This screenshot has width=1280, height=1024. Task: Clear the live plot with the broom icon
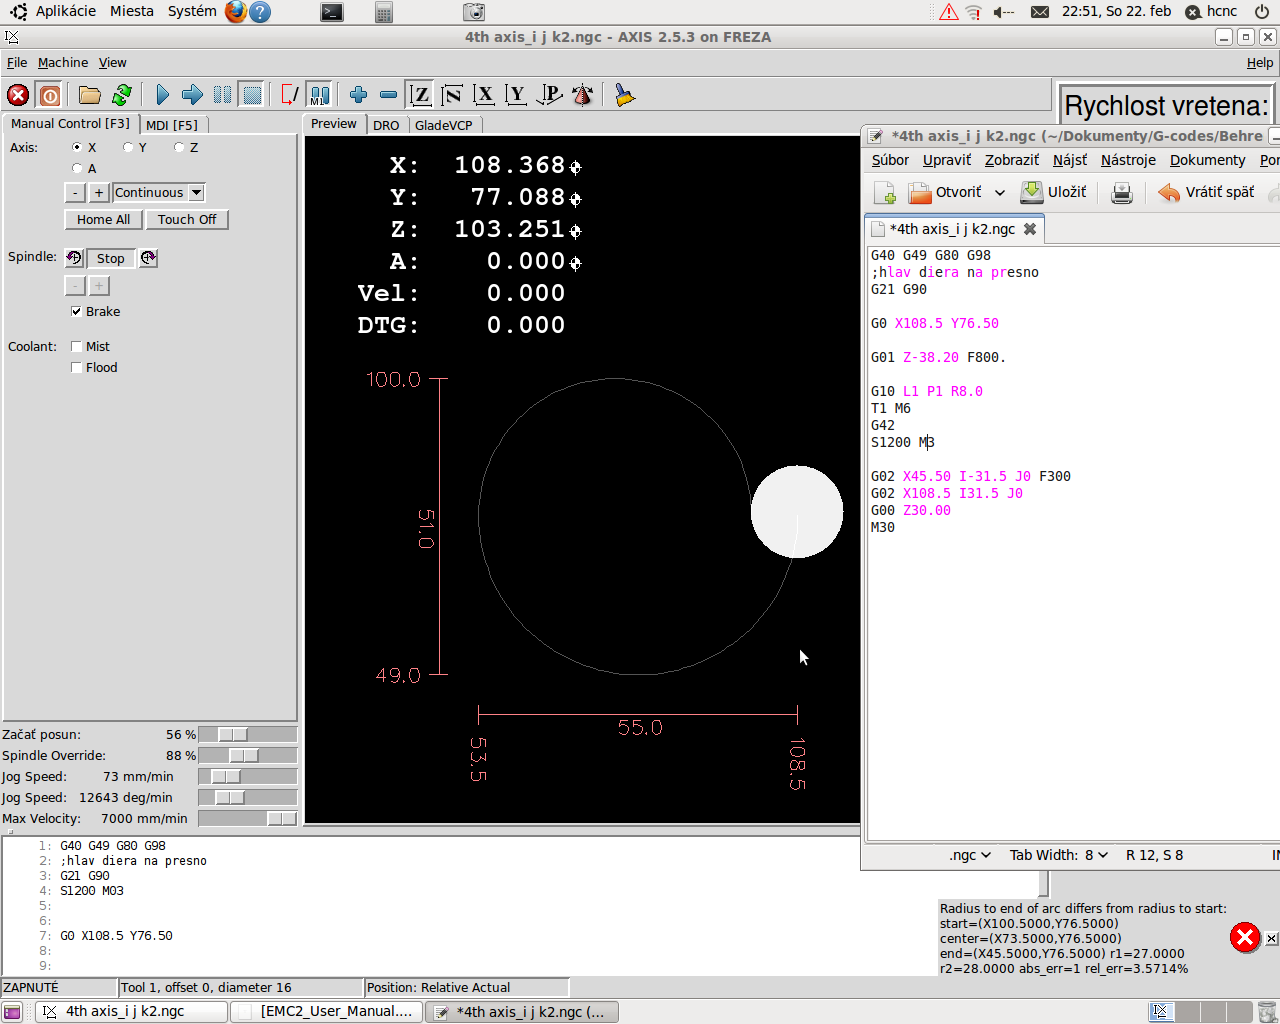click(x=625, y=95)
